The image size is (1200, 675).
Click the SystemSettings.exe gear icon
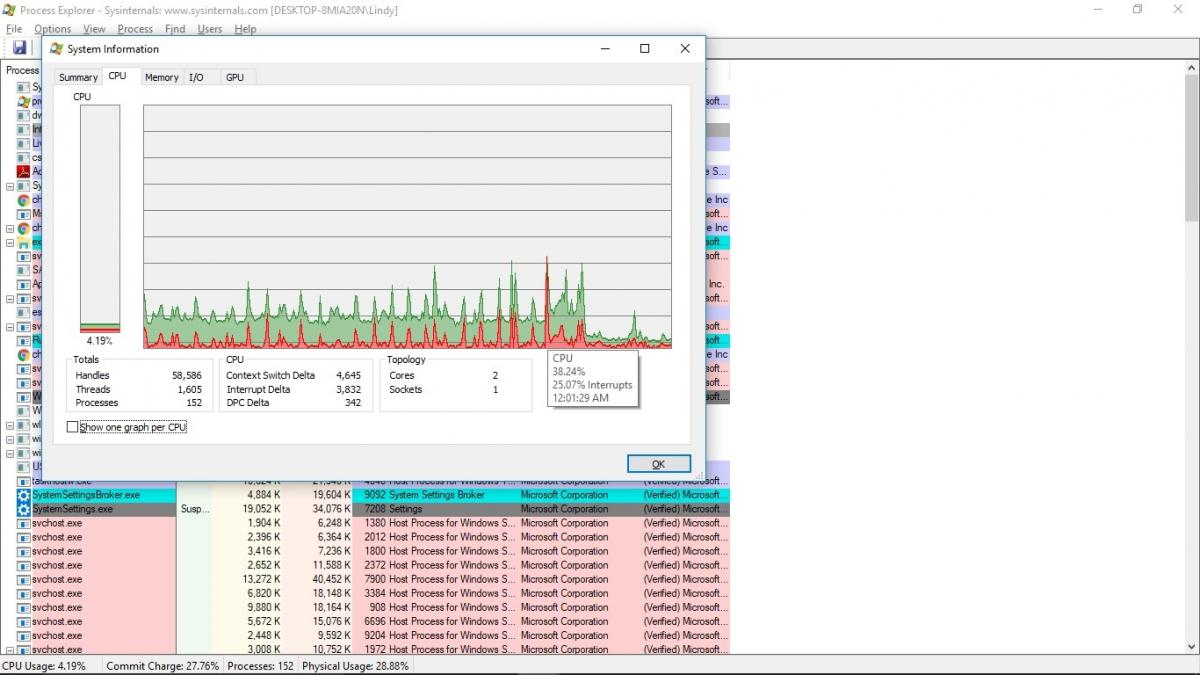[x=24, y=509]
